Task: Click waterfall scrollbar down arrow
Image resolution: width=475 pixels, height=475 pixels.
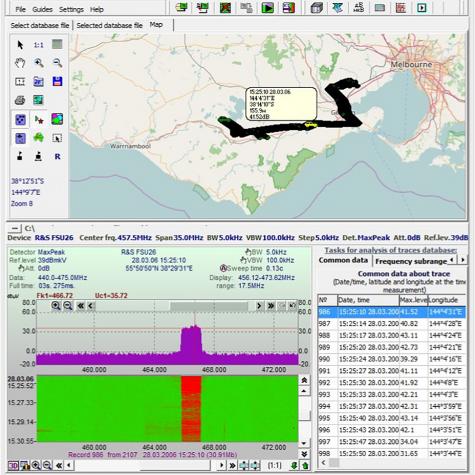Action: [x=304, y=443]
